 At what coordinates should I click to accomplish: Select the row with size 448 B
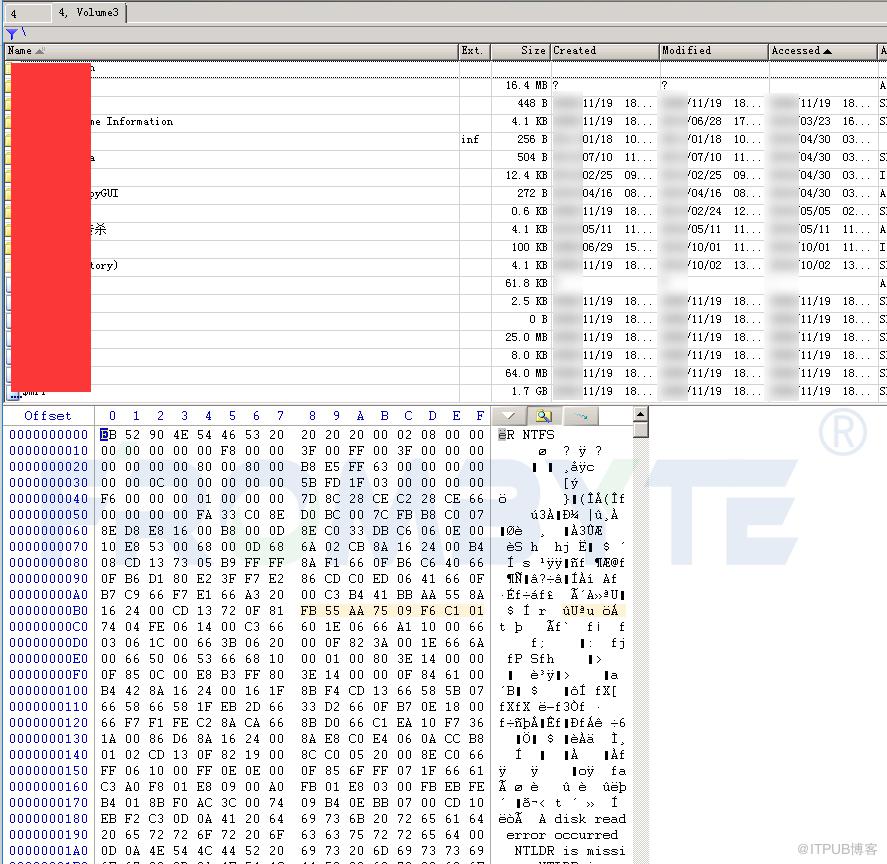[x=445, y=104]
